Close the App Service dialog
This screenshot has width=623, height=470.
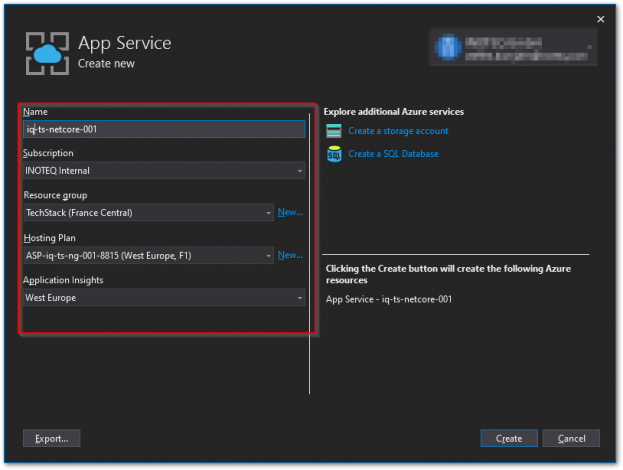(600, 19)
